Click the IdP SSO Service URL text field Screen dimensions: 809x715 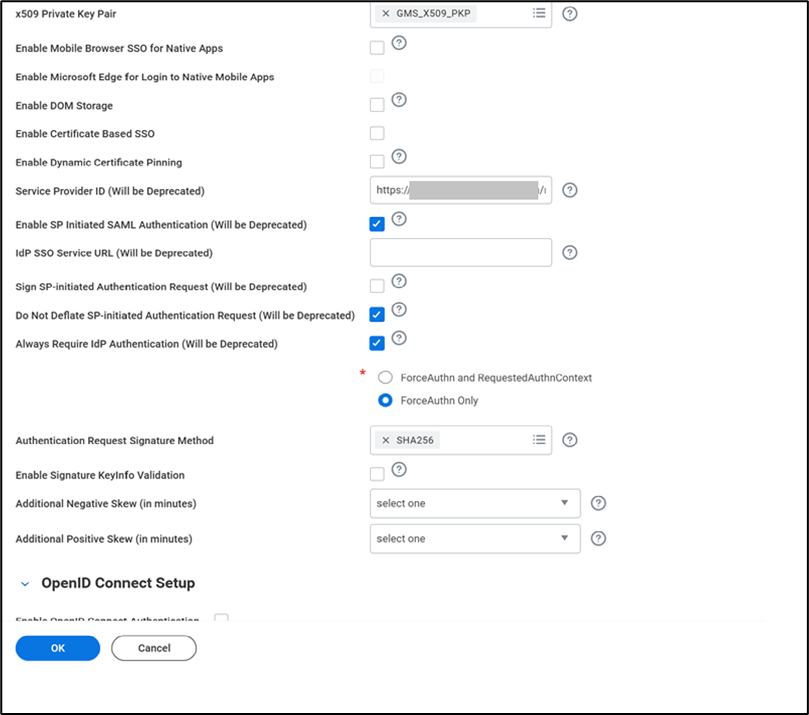click(x=460, y=253)
